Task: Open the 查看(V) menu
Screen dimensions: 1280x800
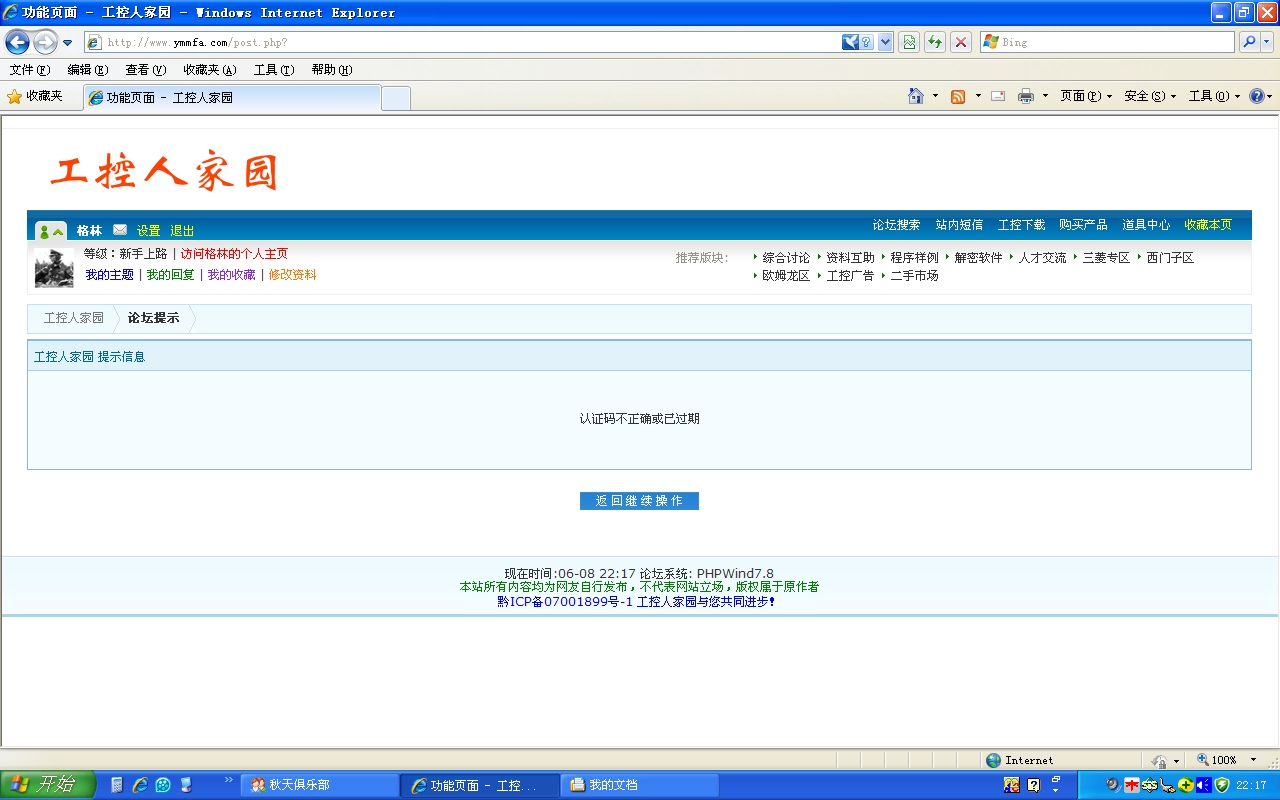Action: pos(145,70)
